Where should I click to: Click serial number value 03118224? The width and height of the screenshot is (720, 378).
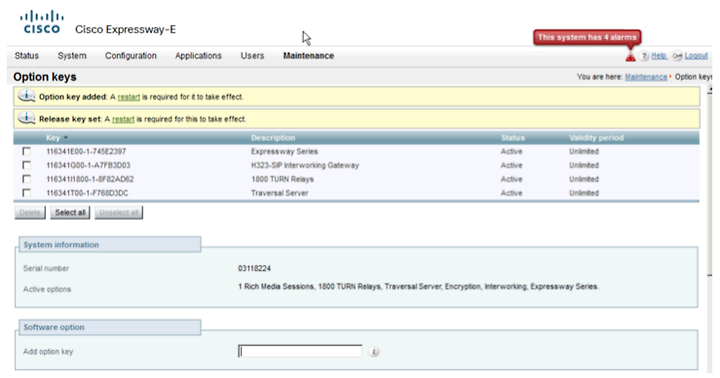click(254, 268)
